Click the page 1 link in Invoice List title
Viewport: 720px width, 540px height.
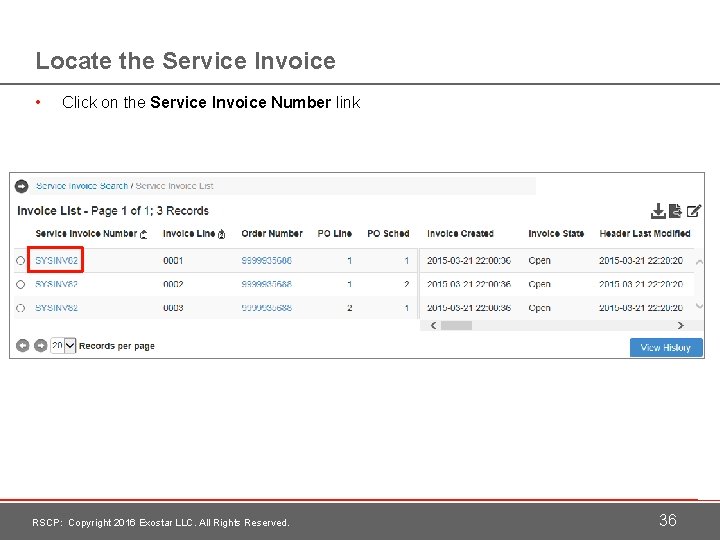(x=146, y=211)
